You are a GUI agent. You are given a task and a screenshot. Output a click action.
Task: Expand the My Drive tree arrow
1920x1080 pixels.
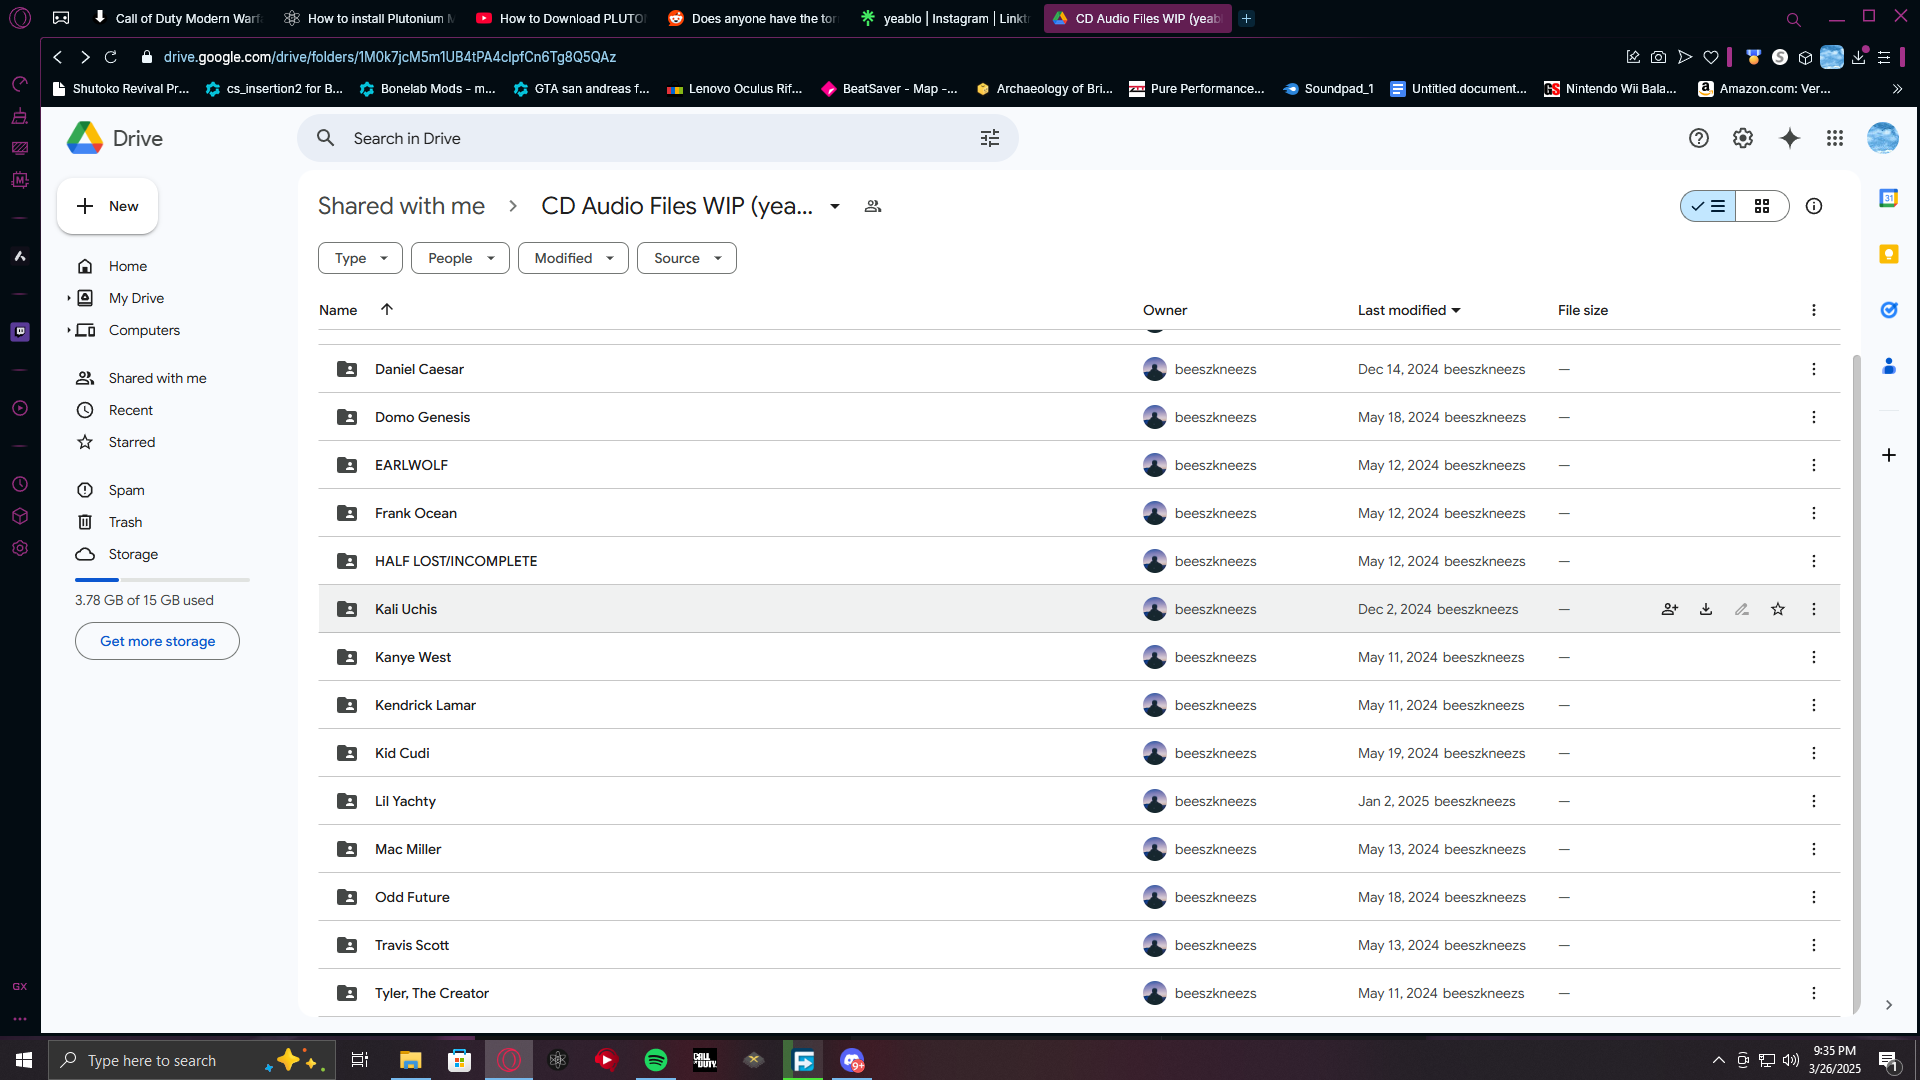tap(68, 298)
